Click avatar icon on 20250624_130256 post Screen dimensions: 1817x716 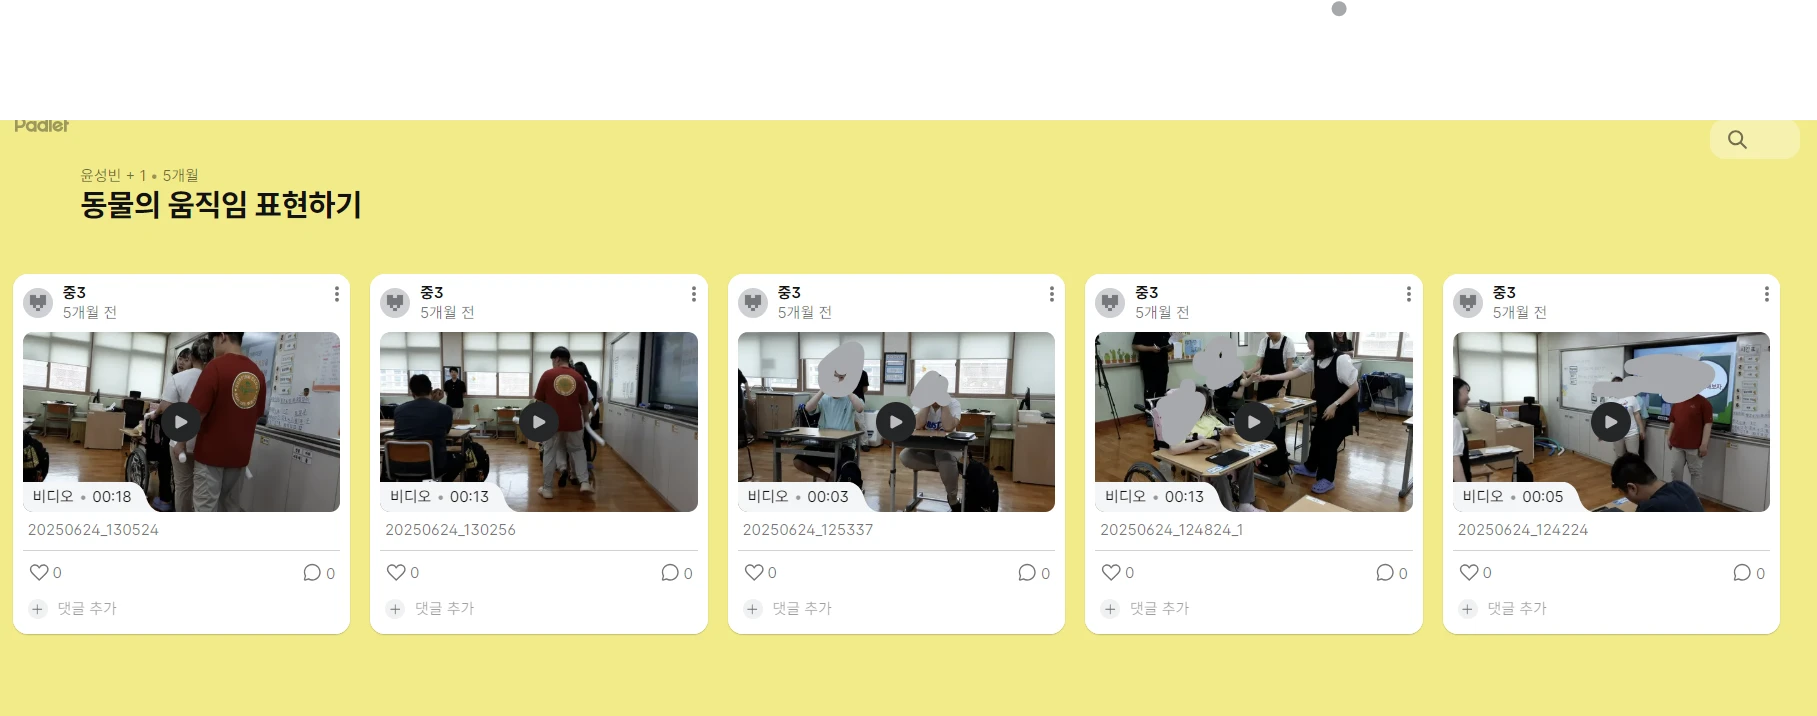[395, 302]
